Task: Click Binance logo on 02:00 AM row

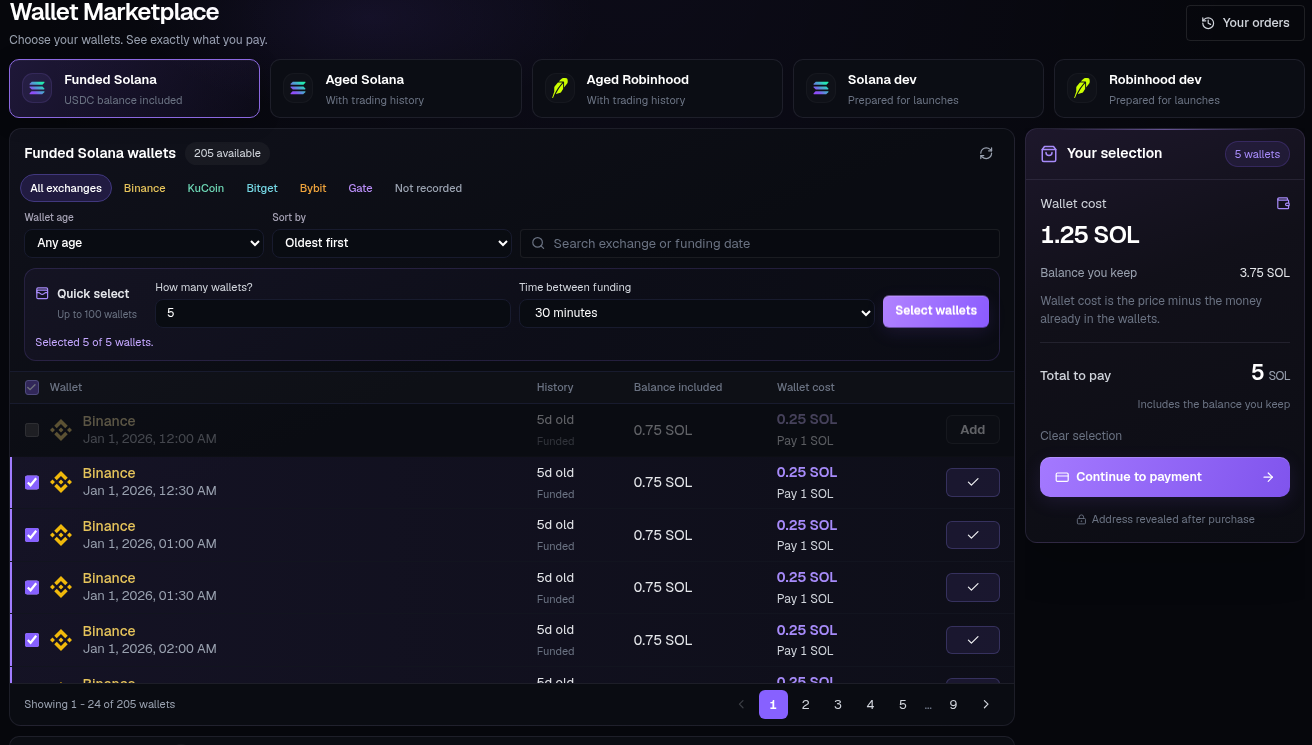Action: pos(61,640)
